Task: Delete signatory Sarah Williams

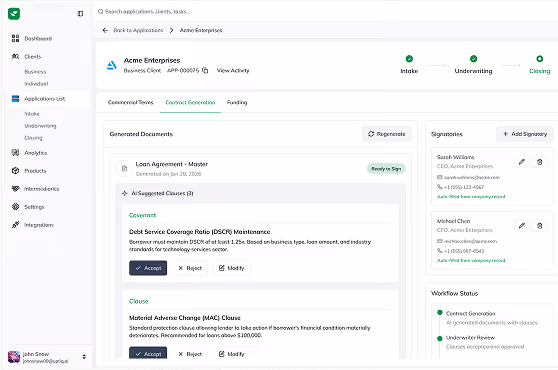Action: point(539,162)
